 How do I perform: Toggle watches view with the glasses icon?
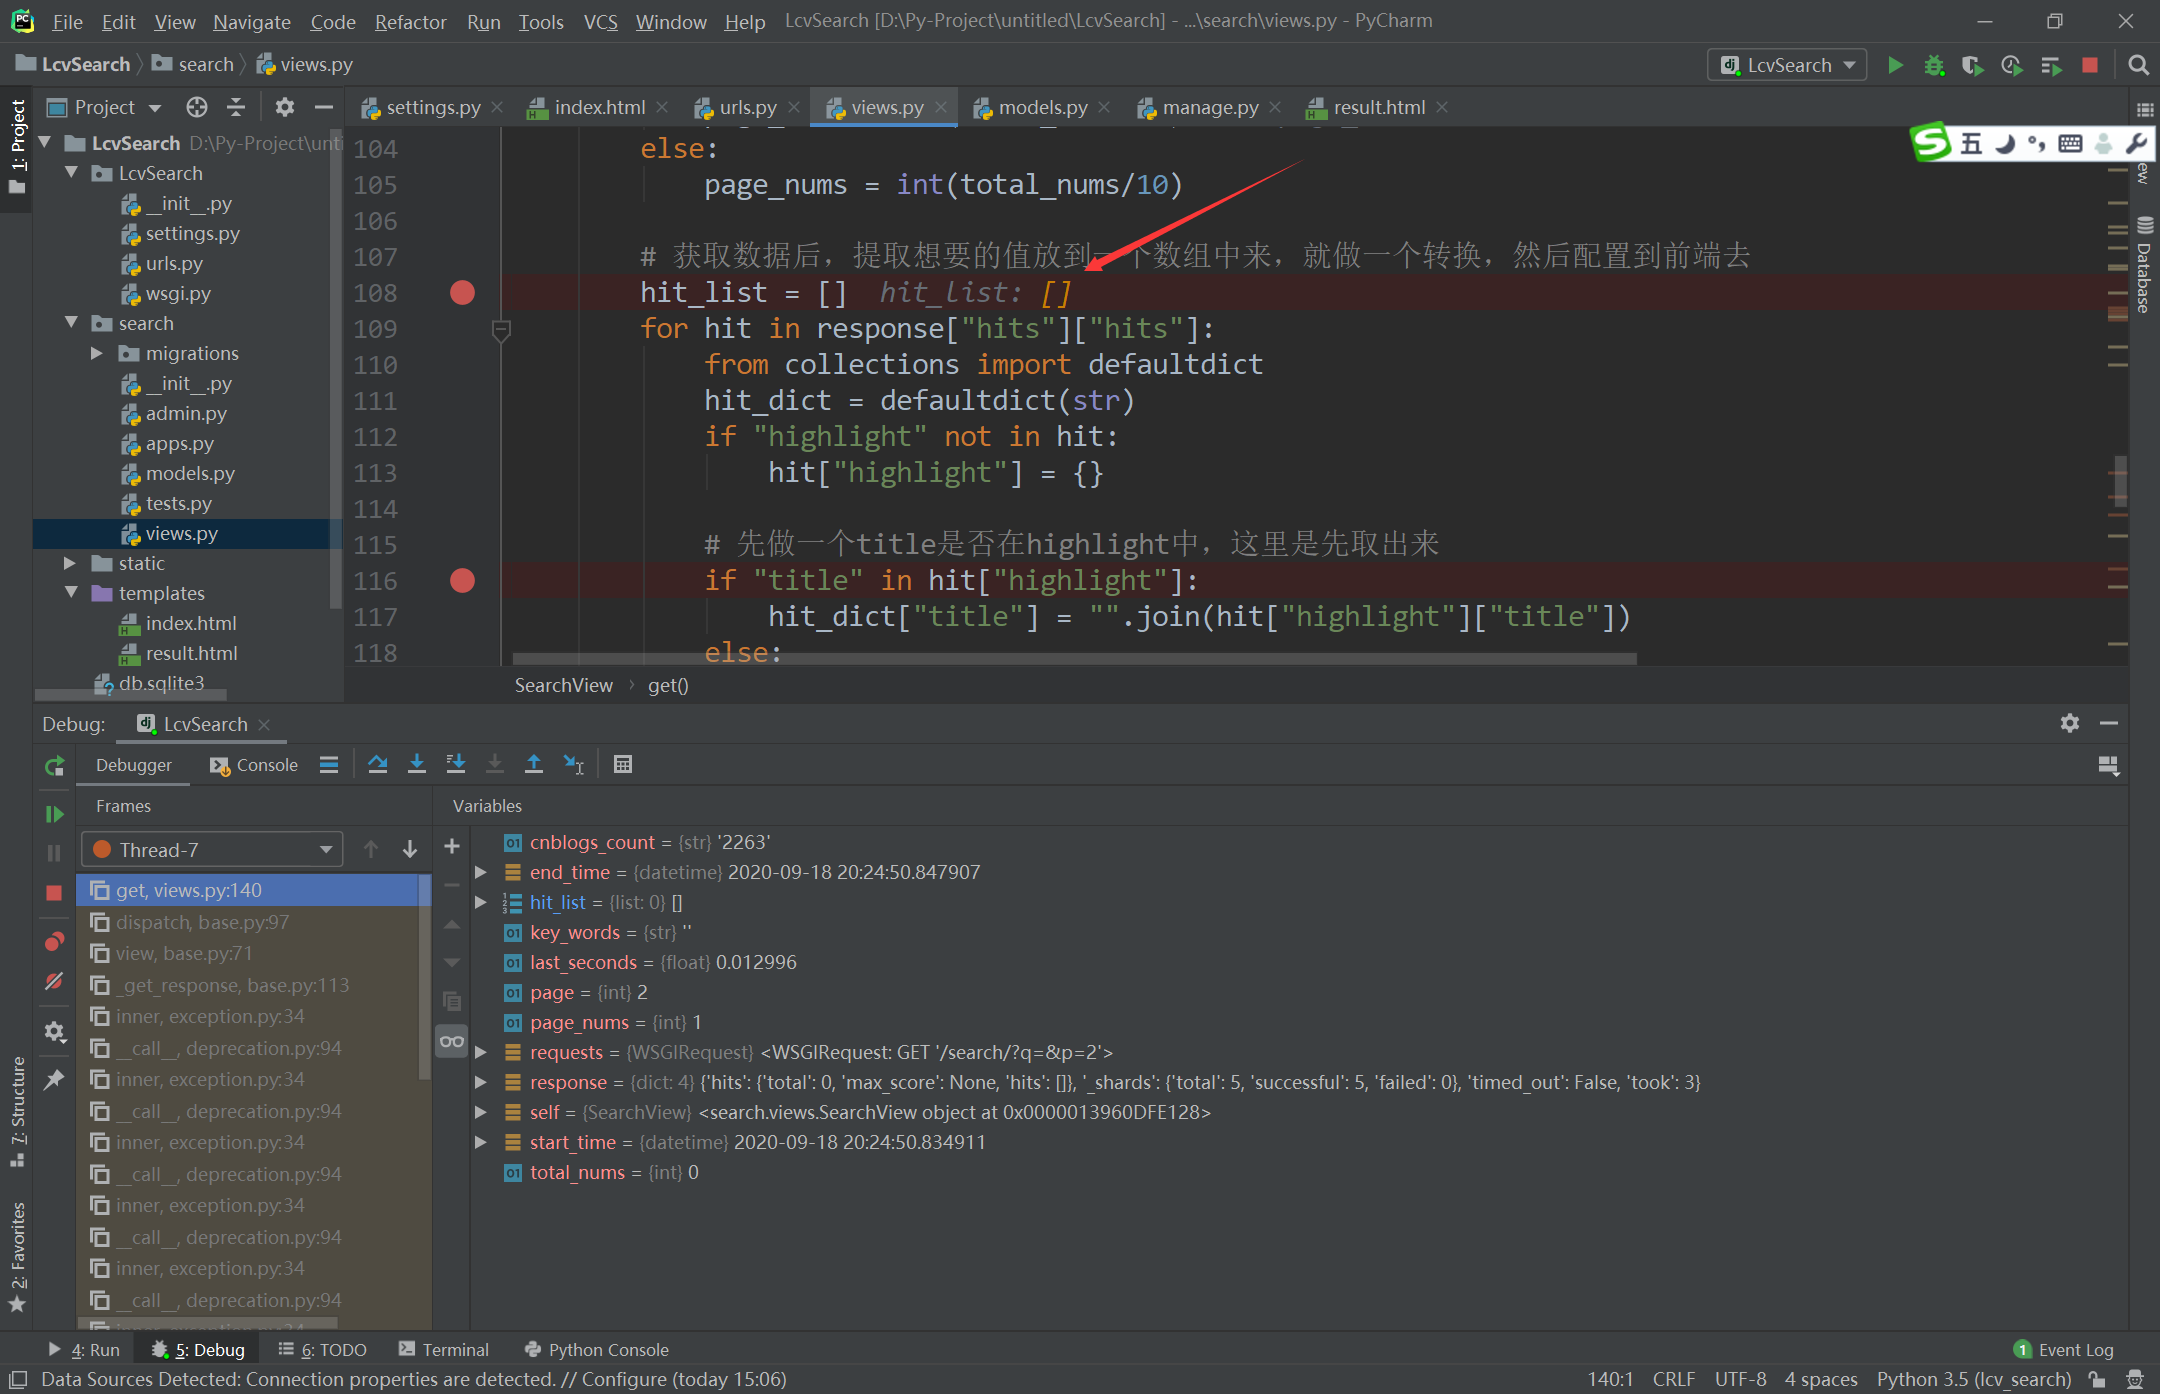pyautogui.click(x=452, y=1041)
